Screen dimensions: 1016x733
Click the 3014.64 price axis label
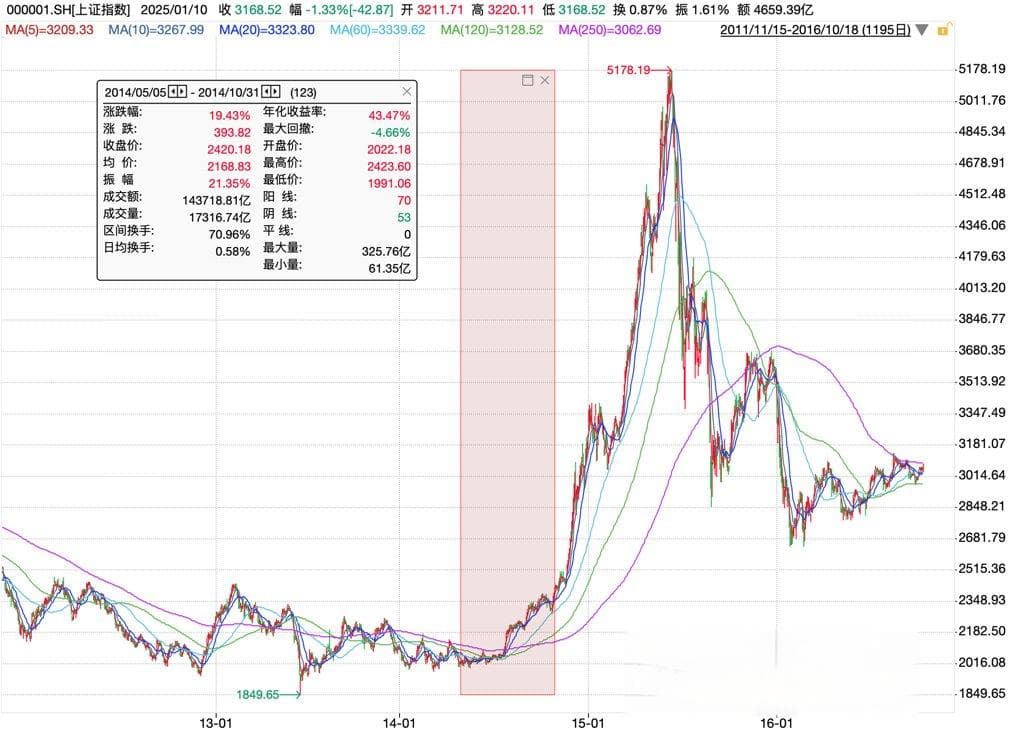tap(982, 475)
